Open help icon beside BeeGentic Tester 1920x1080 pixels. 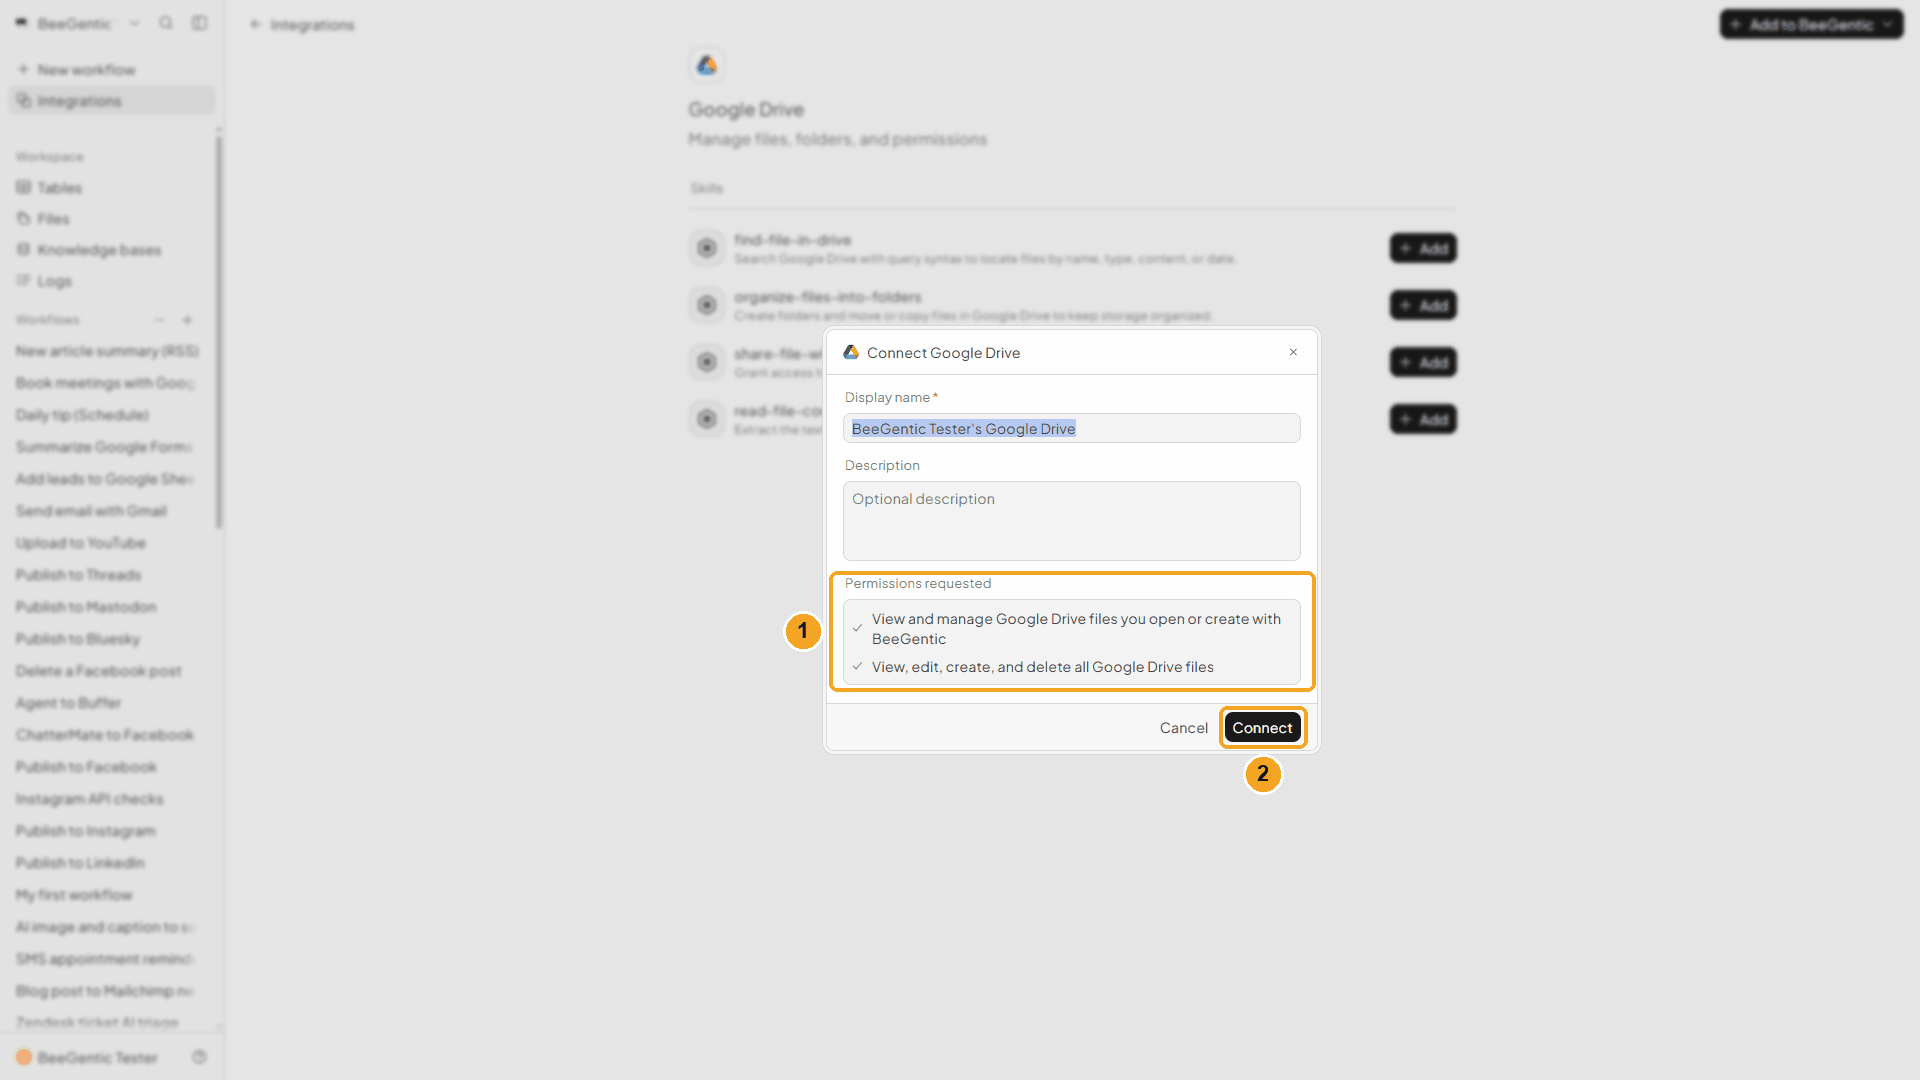[x=200, y=1057]
